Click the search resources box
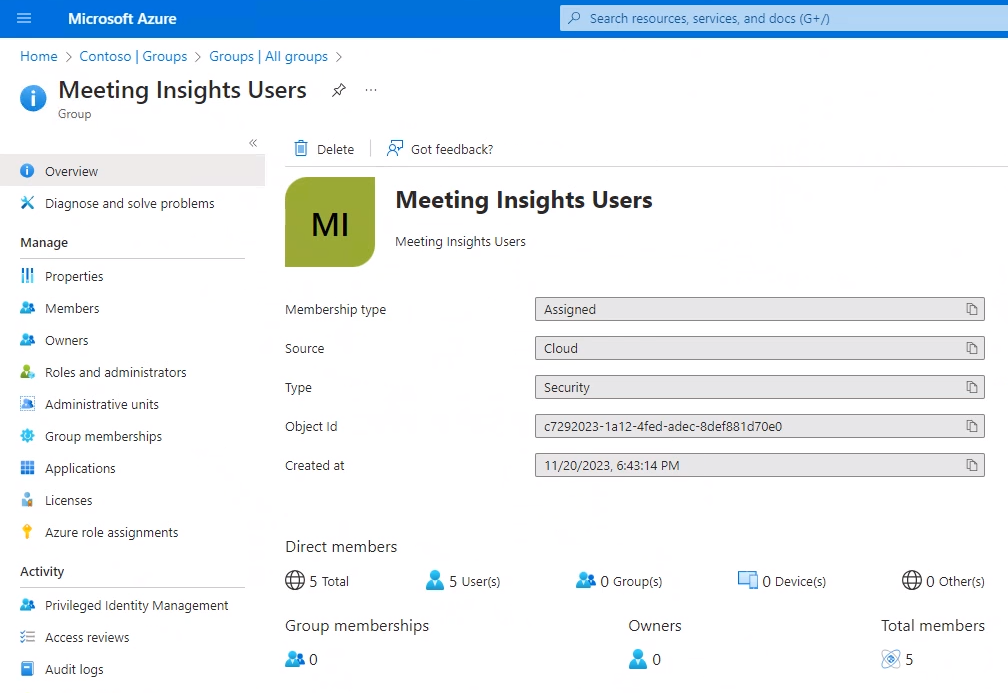1008x693 pixels. 780,19
